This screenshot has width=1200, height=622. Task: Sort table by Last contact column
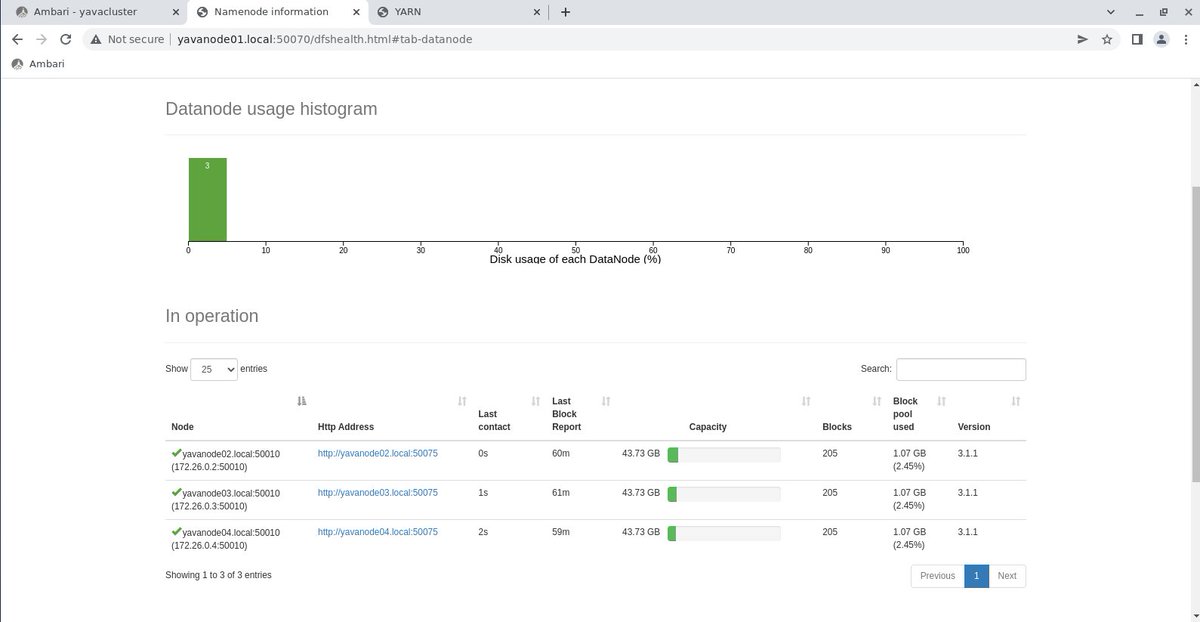pos(508,414)
